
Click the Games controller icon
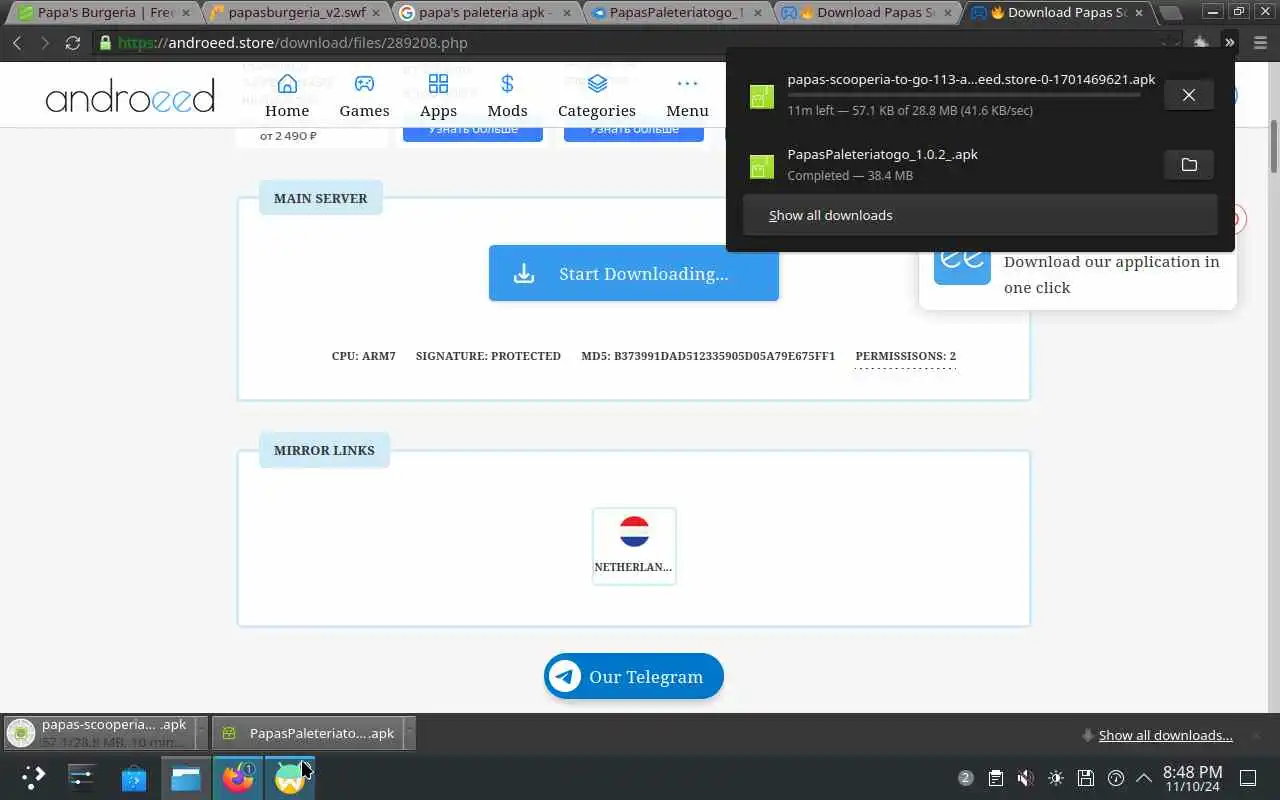point(364,83)
